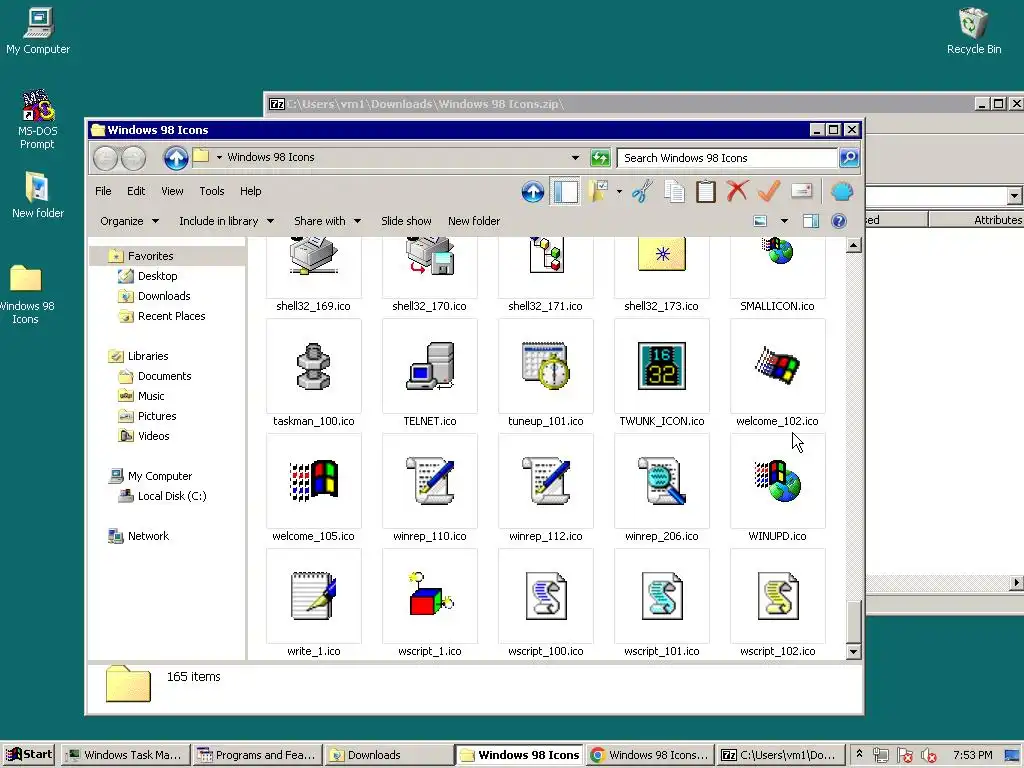Click the file list scroll down arrow

point(854,651)
